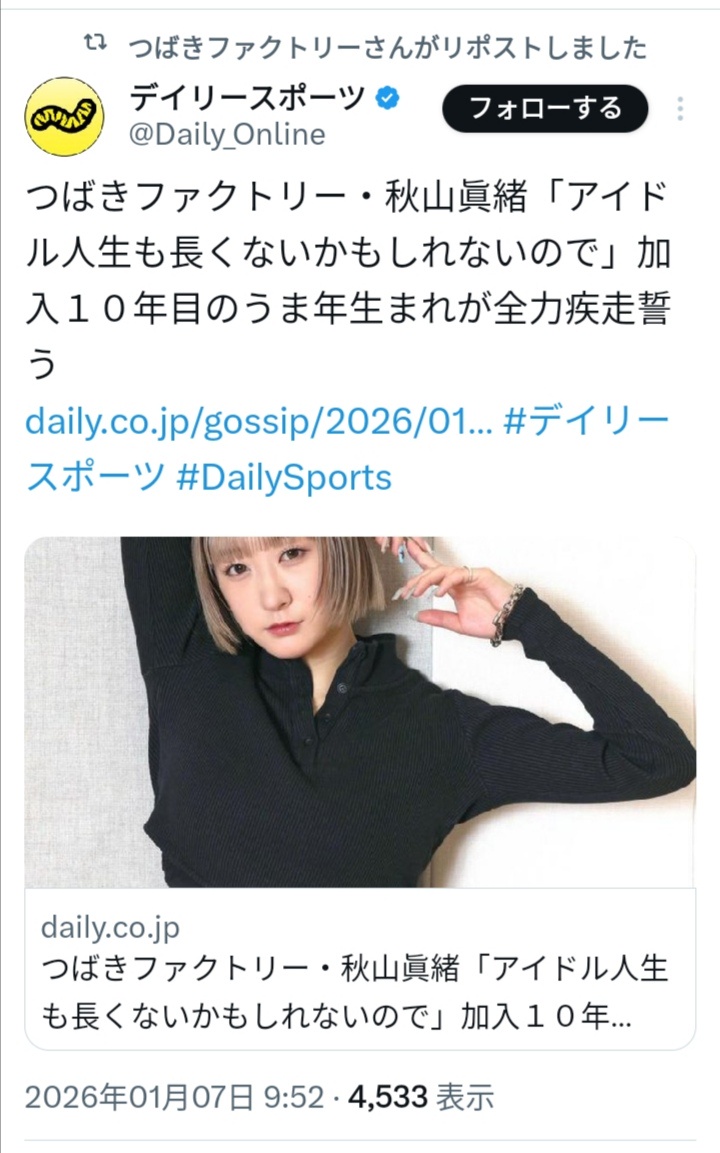Click the 2026年01月07日 9:52 timestamp

click(175, 1098)
